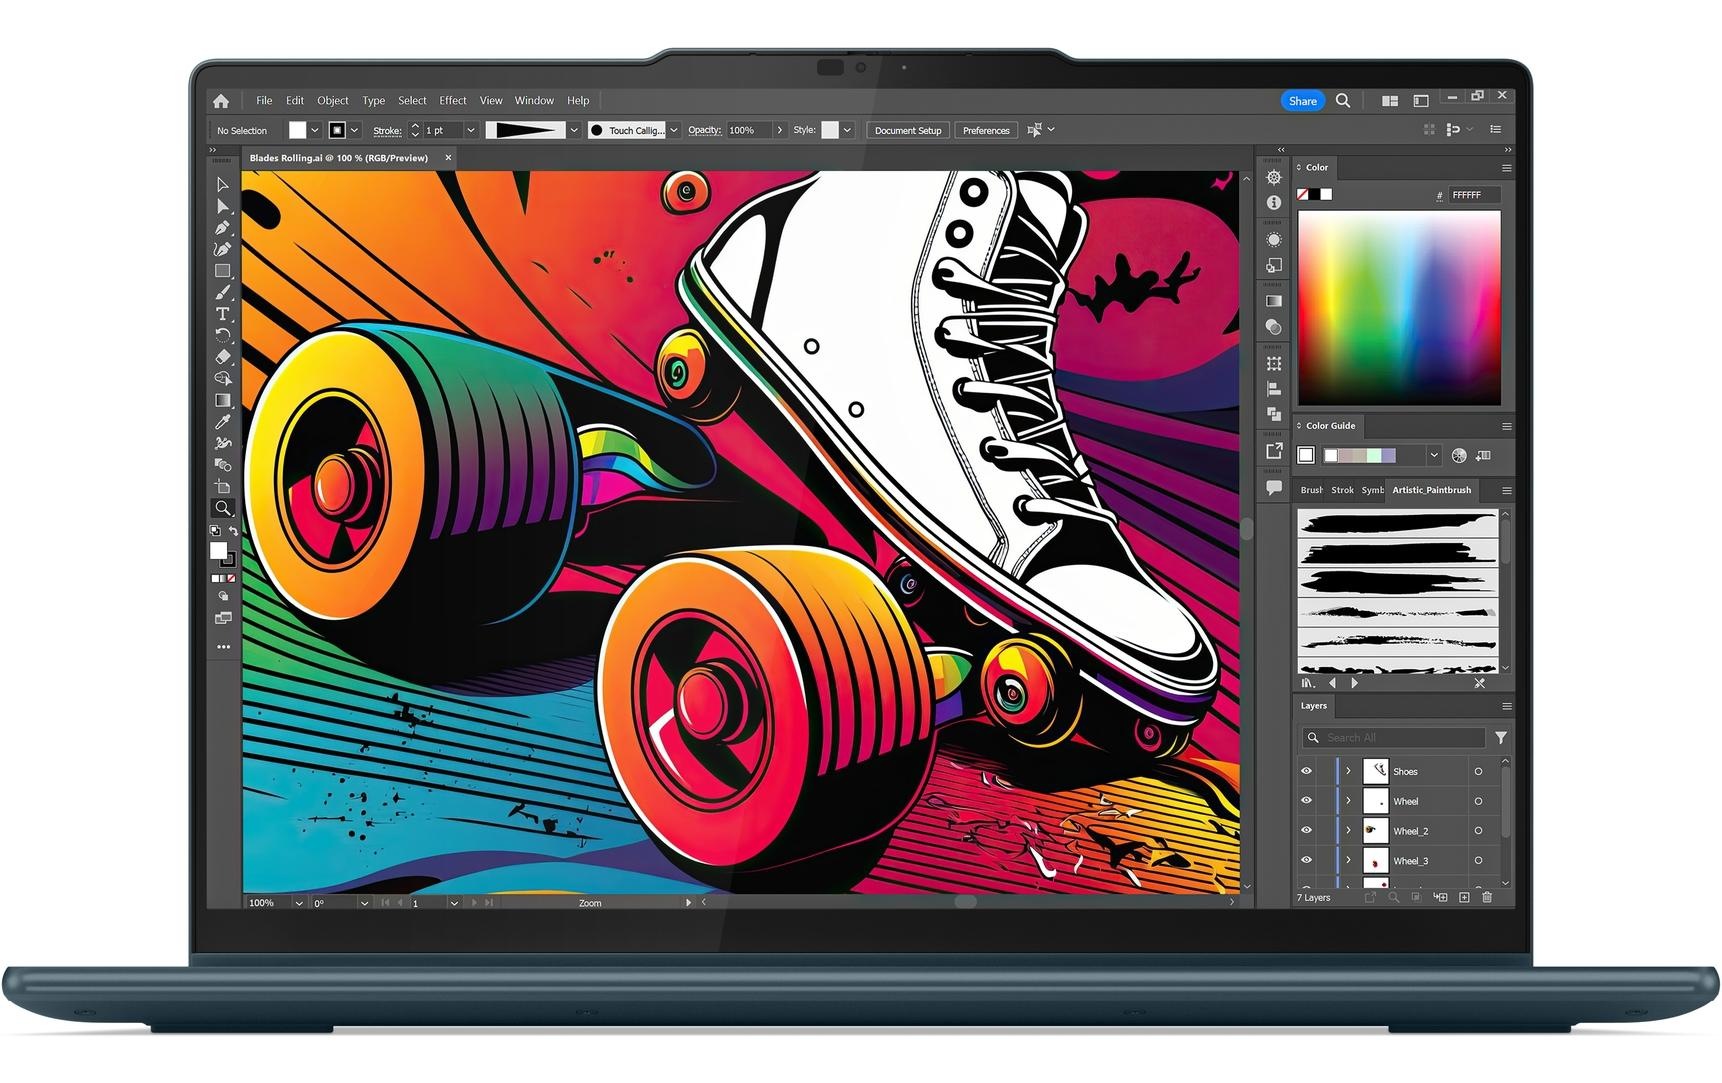This screenshot has width=1722, height=1083.
Task: Open the search magnifier icon
Action: [1343, 101]
